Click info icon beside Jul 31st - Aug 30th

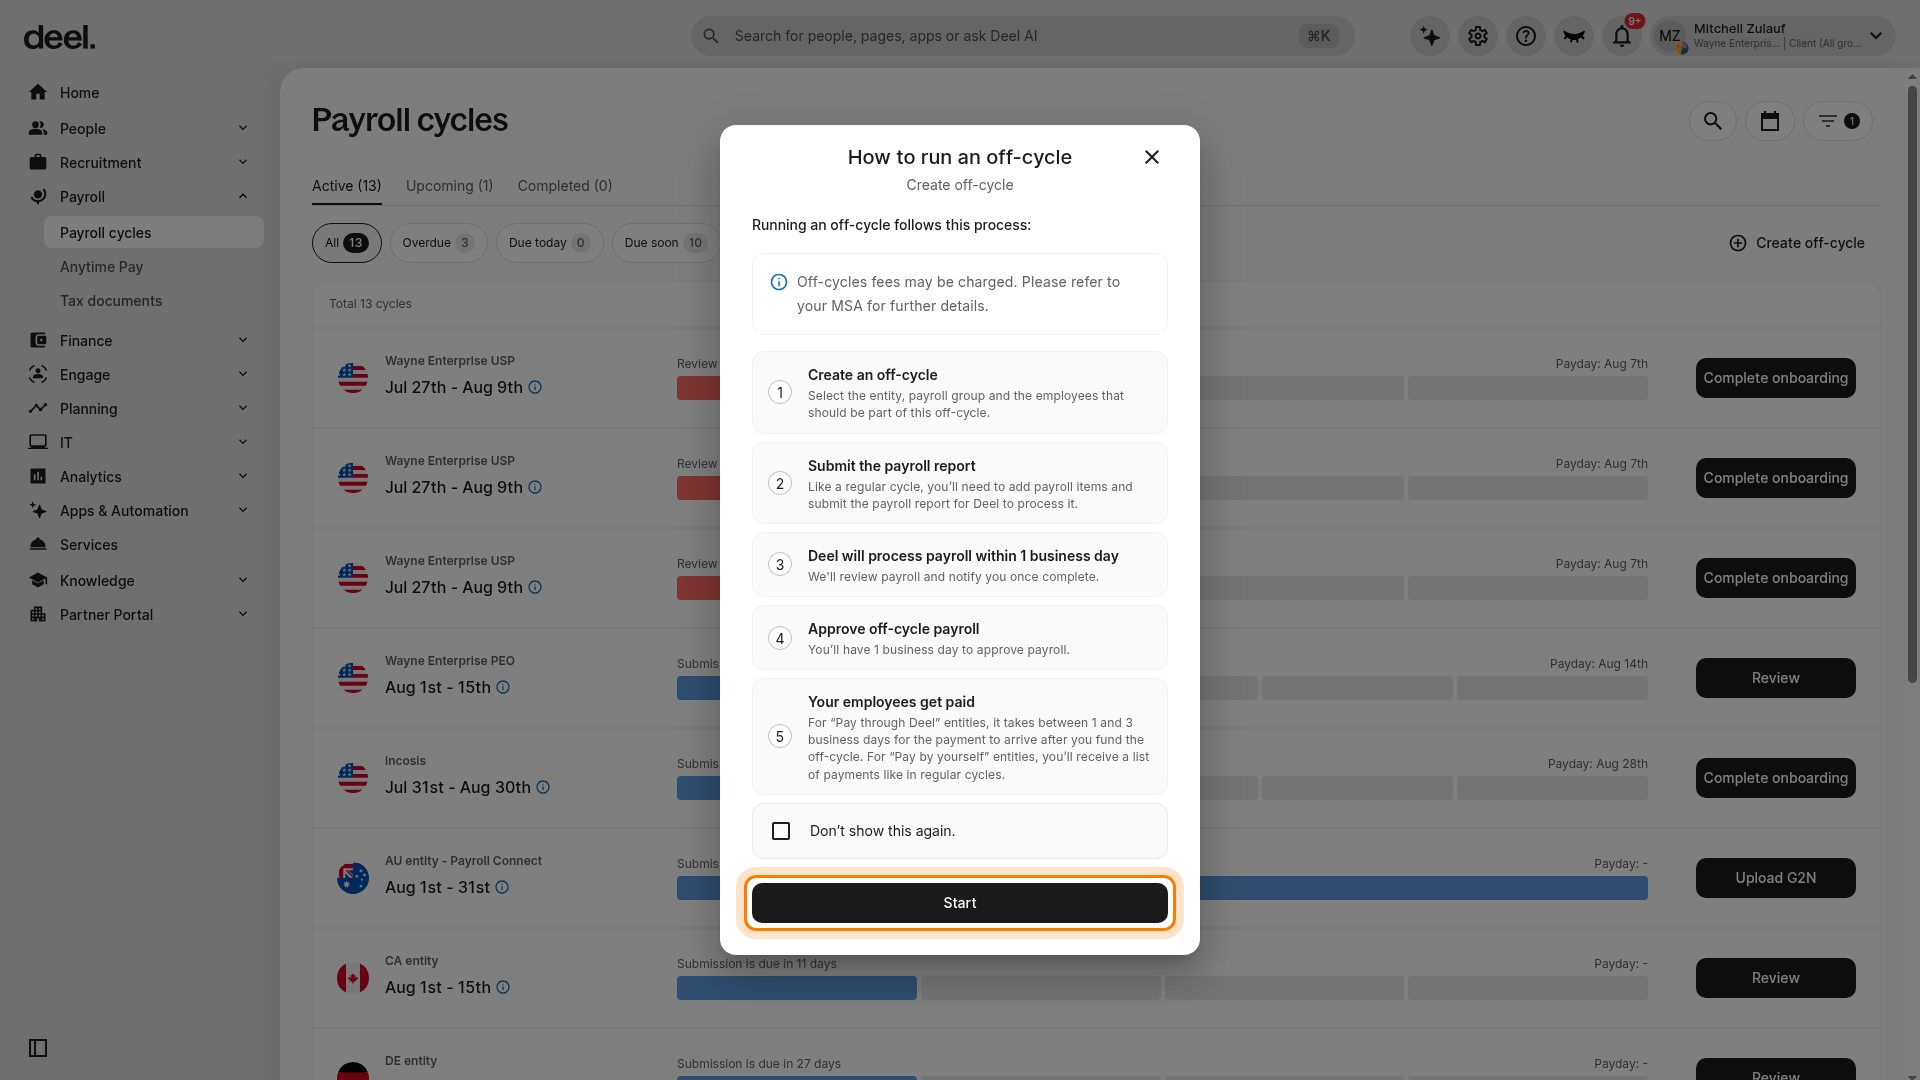tap(543, 787)
